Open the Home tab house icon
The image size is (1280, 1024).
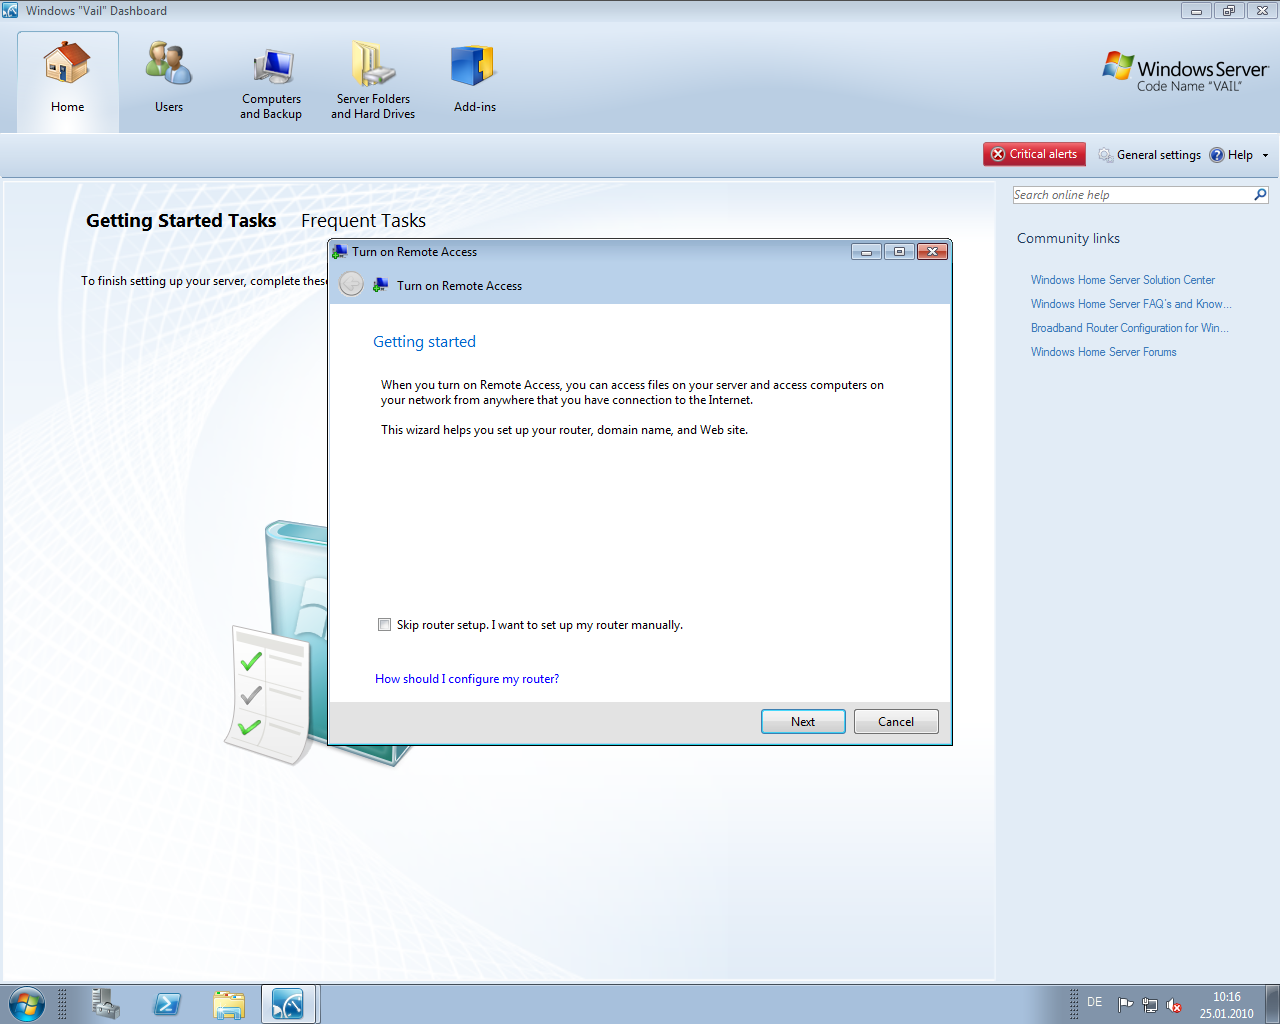[67, 64]
